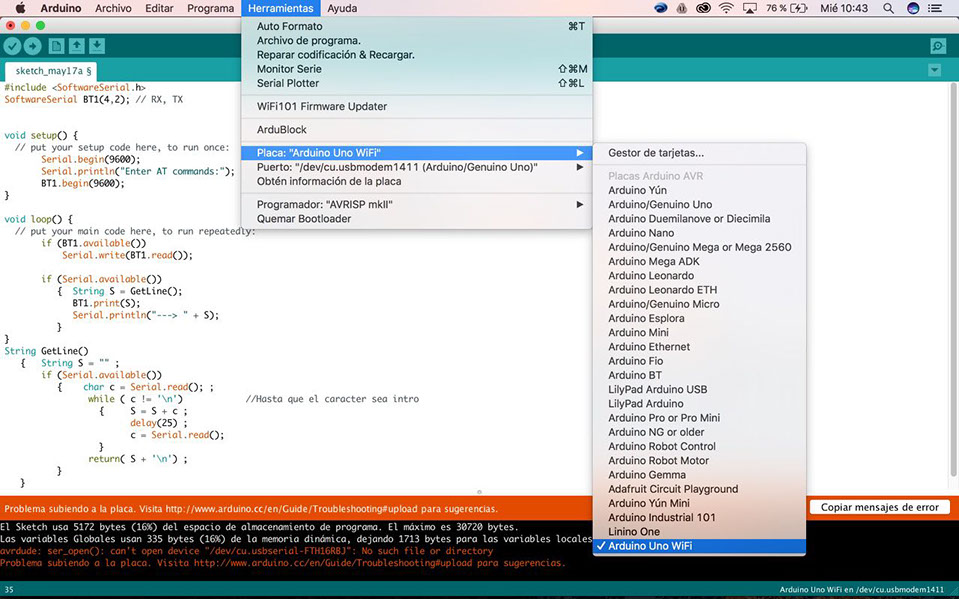Select Linino One board

pos(699,532)
